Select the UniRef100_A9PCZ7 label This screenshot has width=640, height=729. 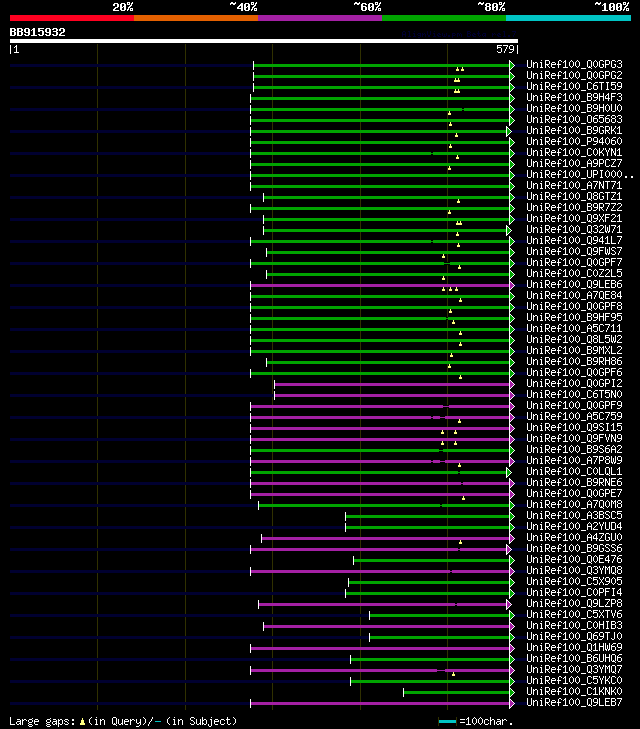click(x=574, y=164)
